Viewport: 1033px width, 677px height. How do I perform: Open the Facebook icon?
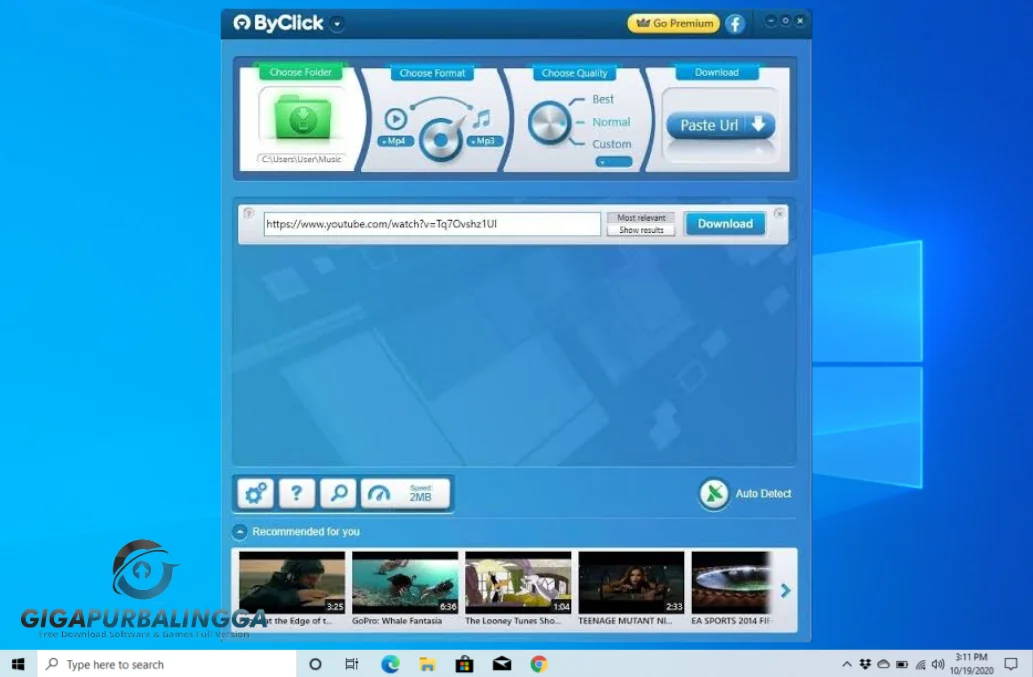(x=735, y=24)
